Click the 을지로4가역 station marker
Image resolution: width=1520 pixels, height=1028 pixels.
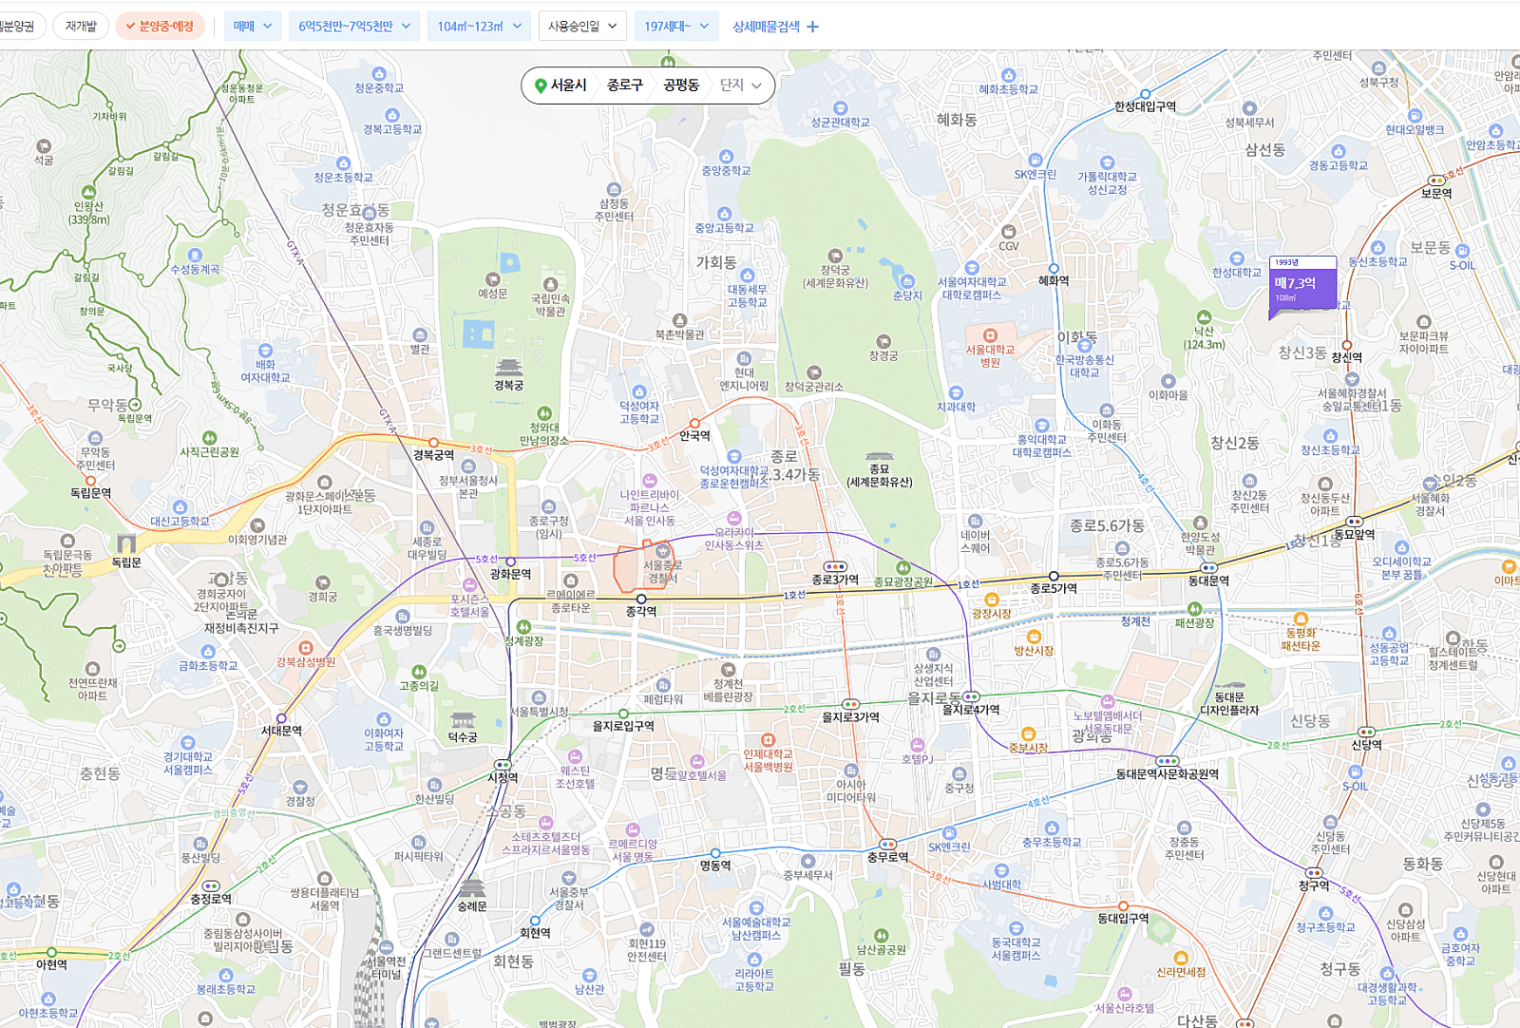[x=970, y=697]
